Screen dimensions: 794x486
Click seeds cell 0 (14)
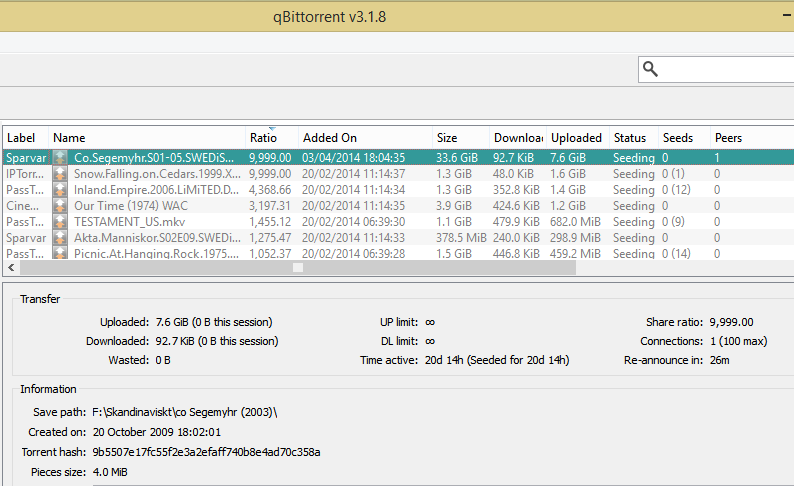tap(676, 253)
